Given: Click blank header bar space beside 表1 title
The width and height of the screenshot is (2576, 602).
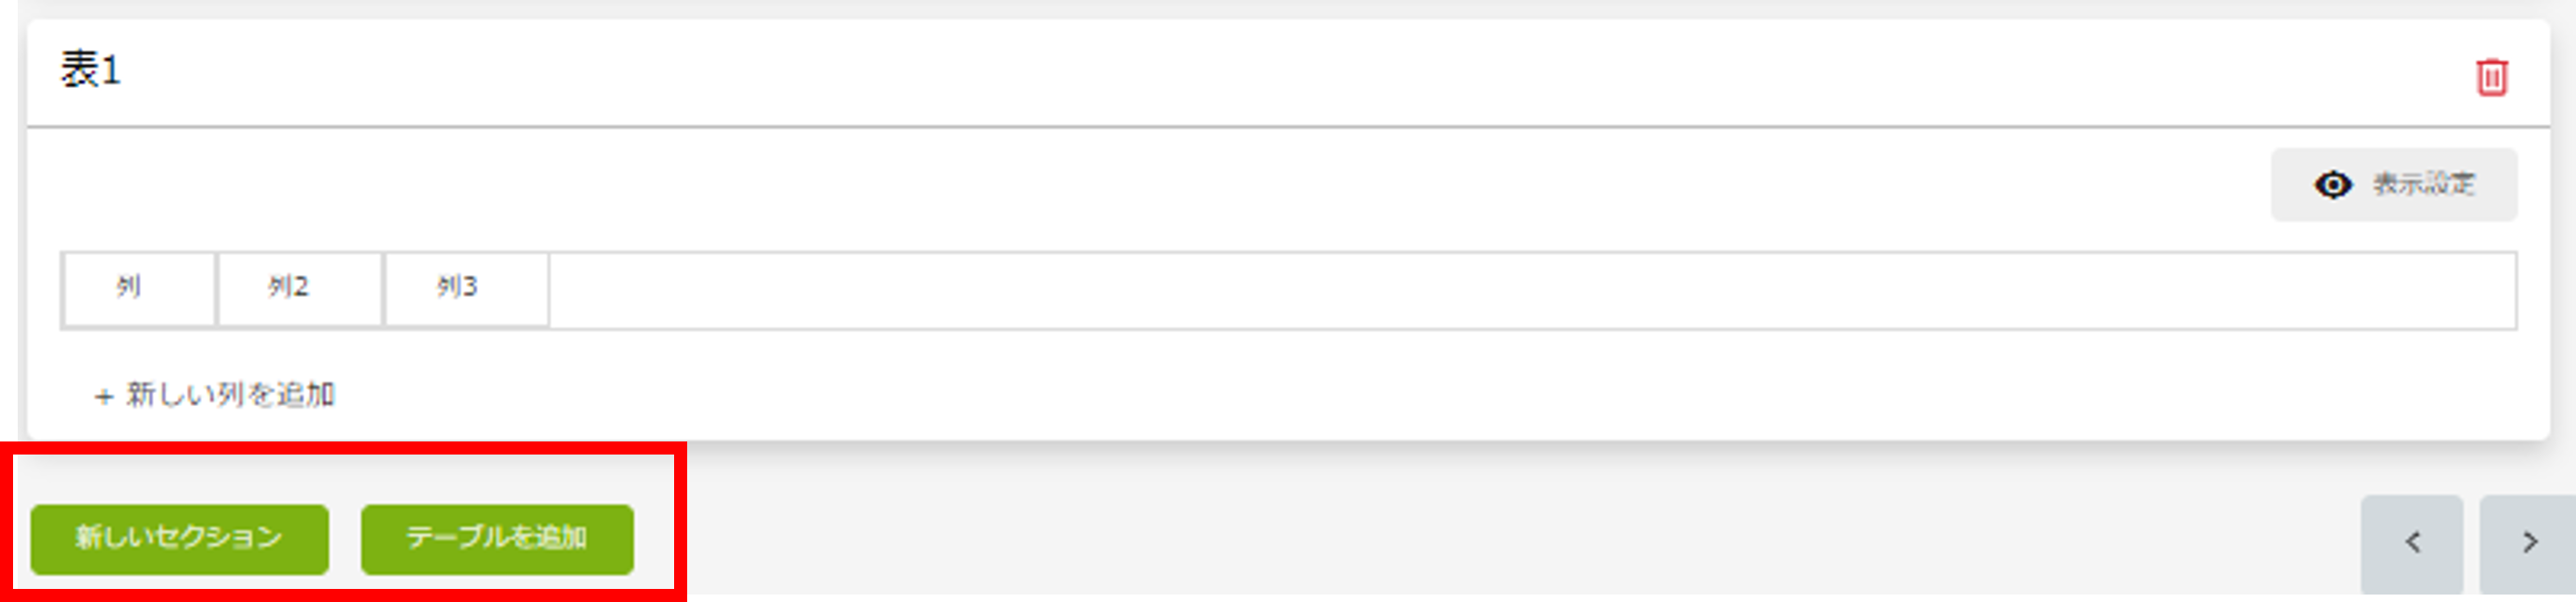Looking at the screenshot, I should (x=1300, y=72).
